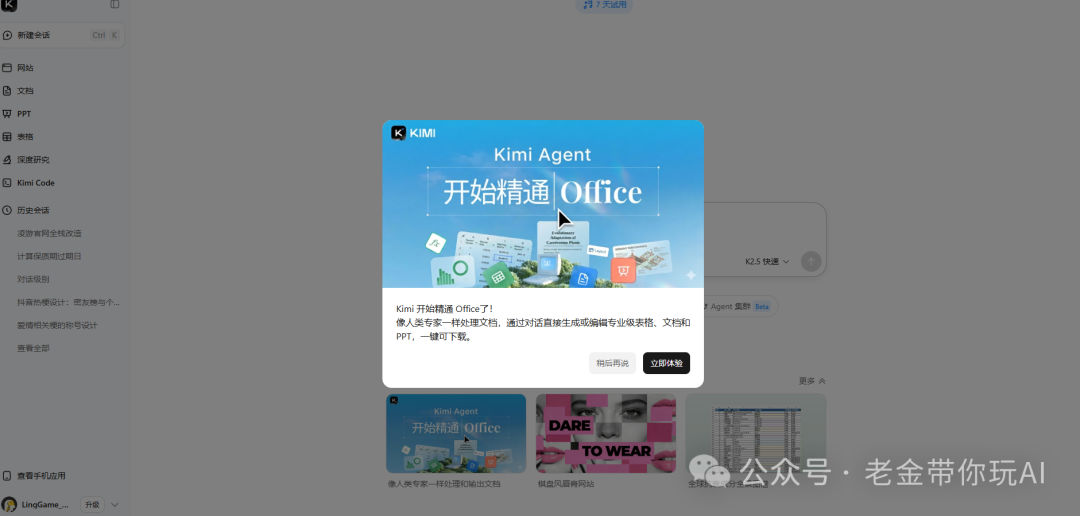Click the LingGame user avatar
1080x516 pixels.
pos(9,505)
